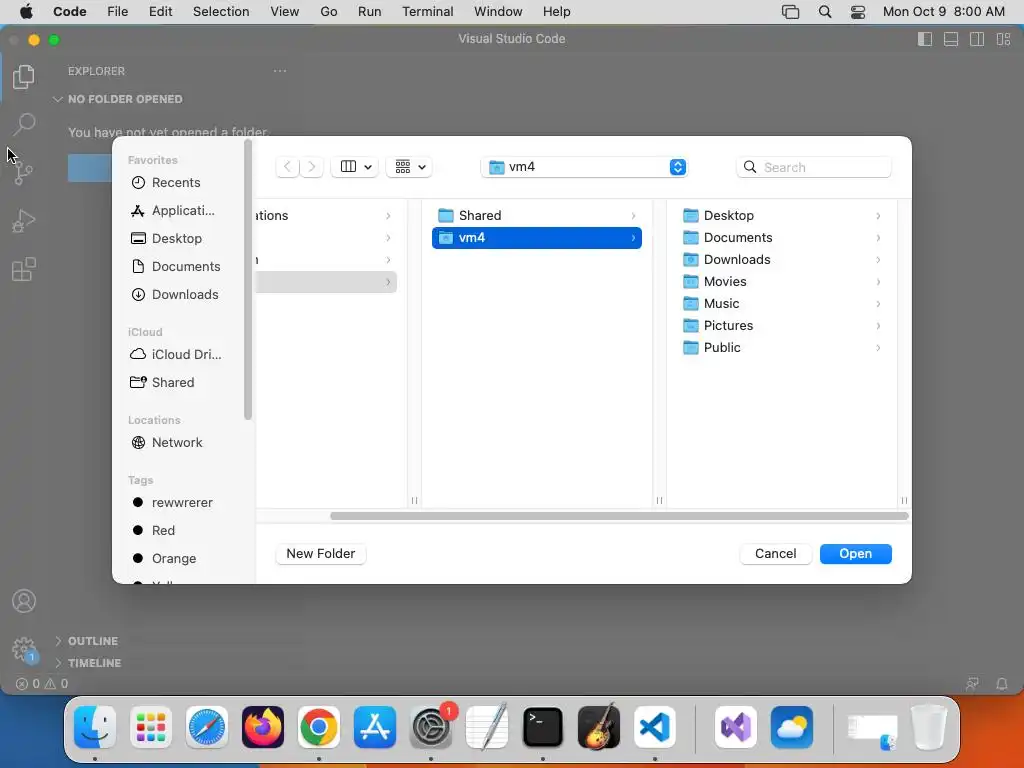
Task: Open Spotlight search in menu bar
Action: (x=825, y=12)
